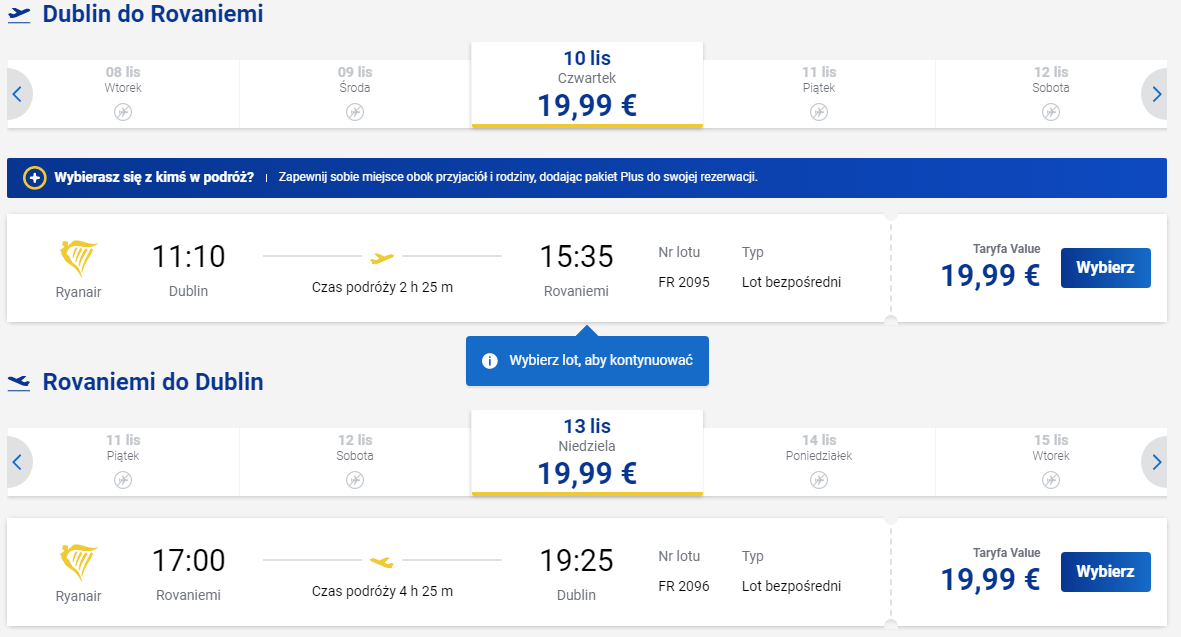Image resolution: width=1181 pixels, height=637 pixels.
Task: Click the Ryanair harp logo on flight FR 2096
Action: 78,562
